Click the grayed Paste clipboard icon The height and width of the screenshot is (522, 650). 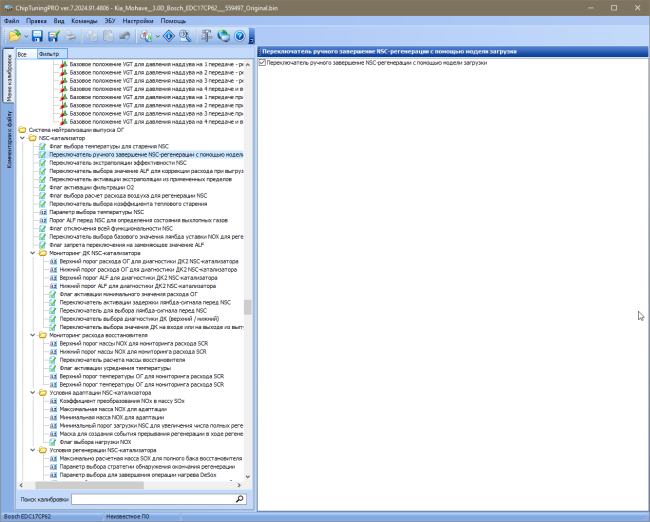tap(108, 36)
